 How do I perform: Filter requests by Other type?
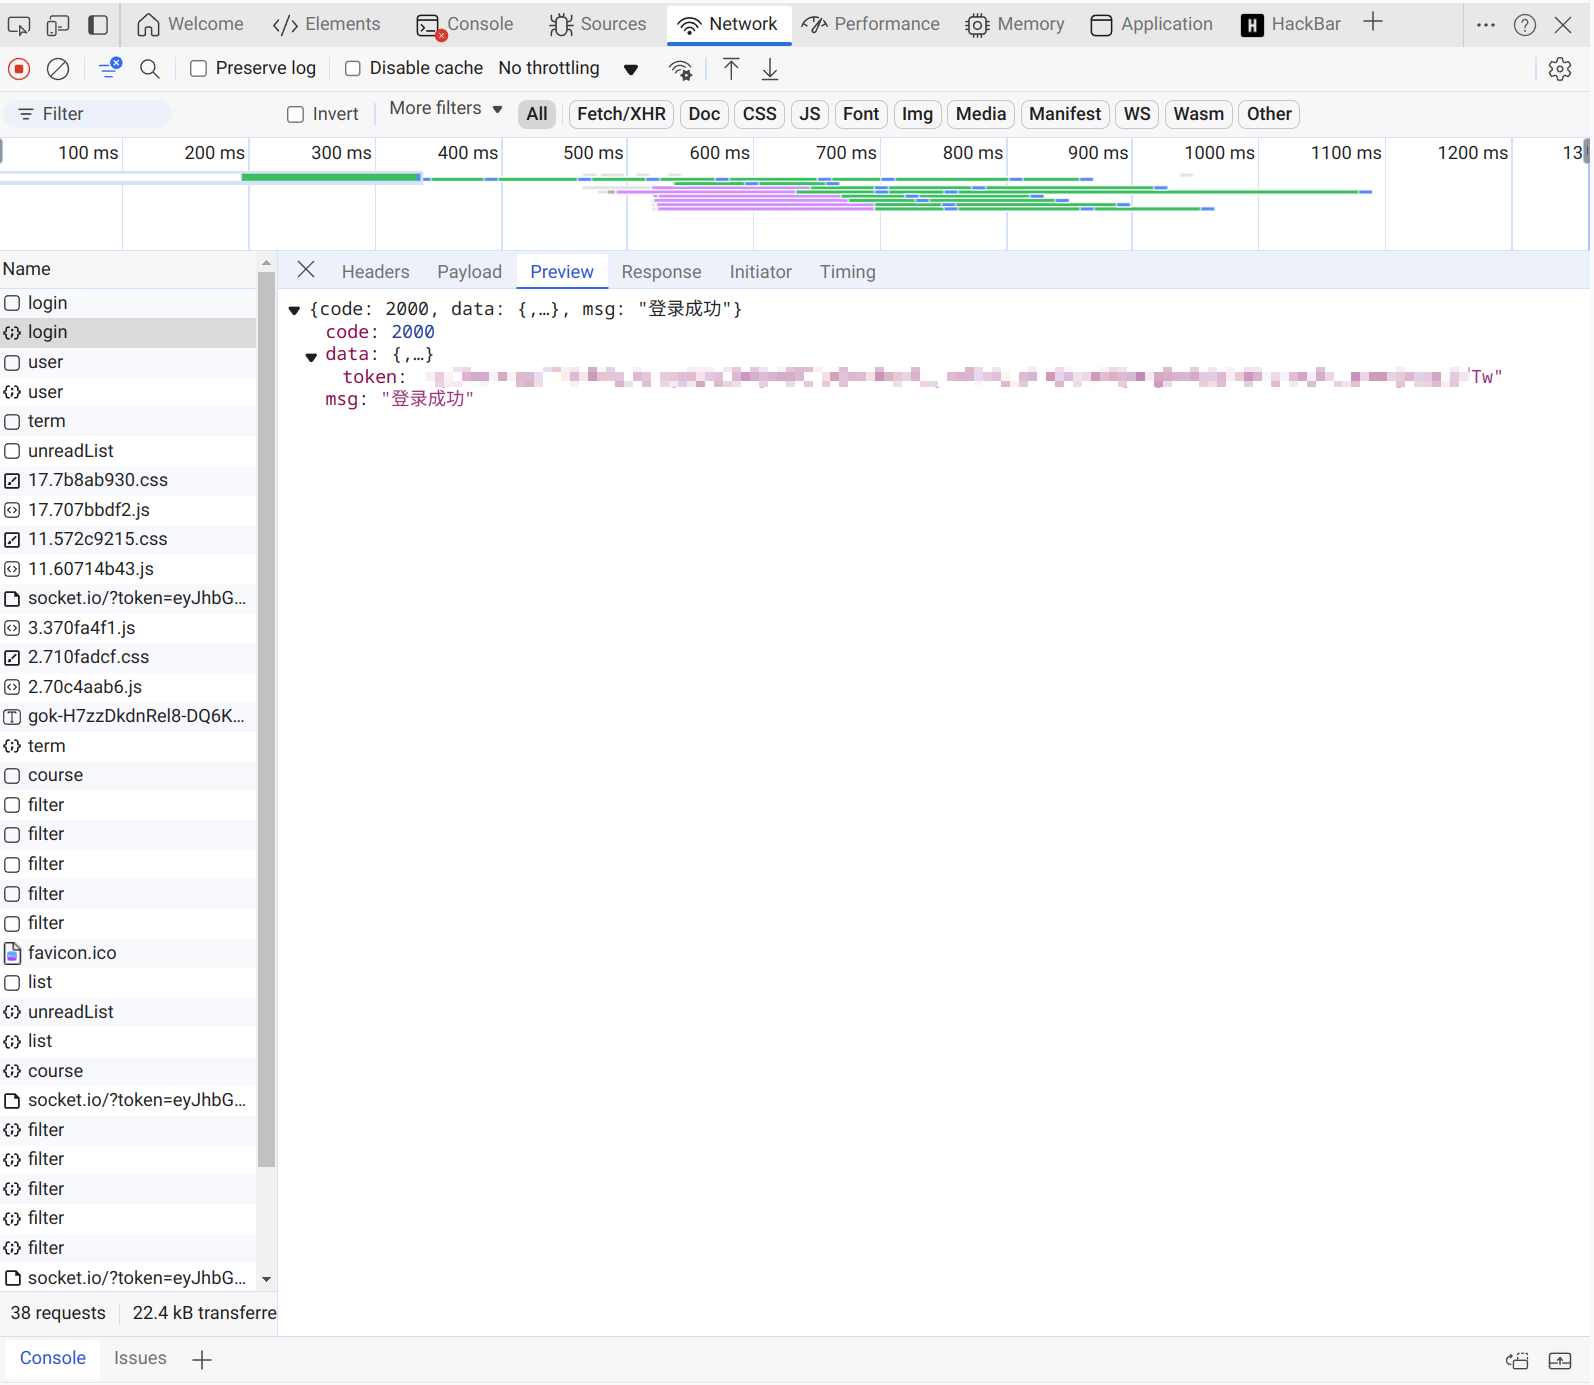(1269, 114)
